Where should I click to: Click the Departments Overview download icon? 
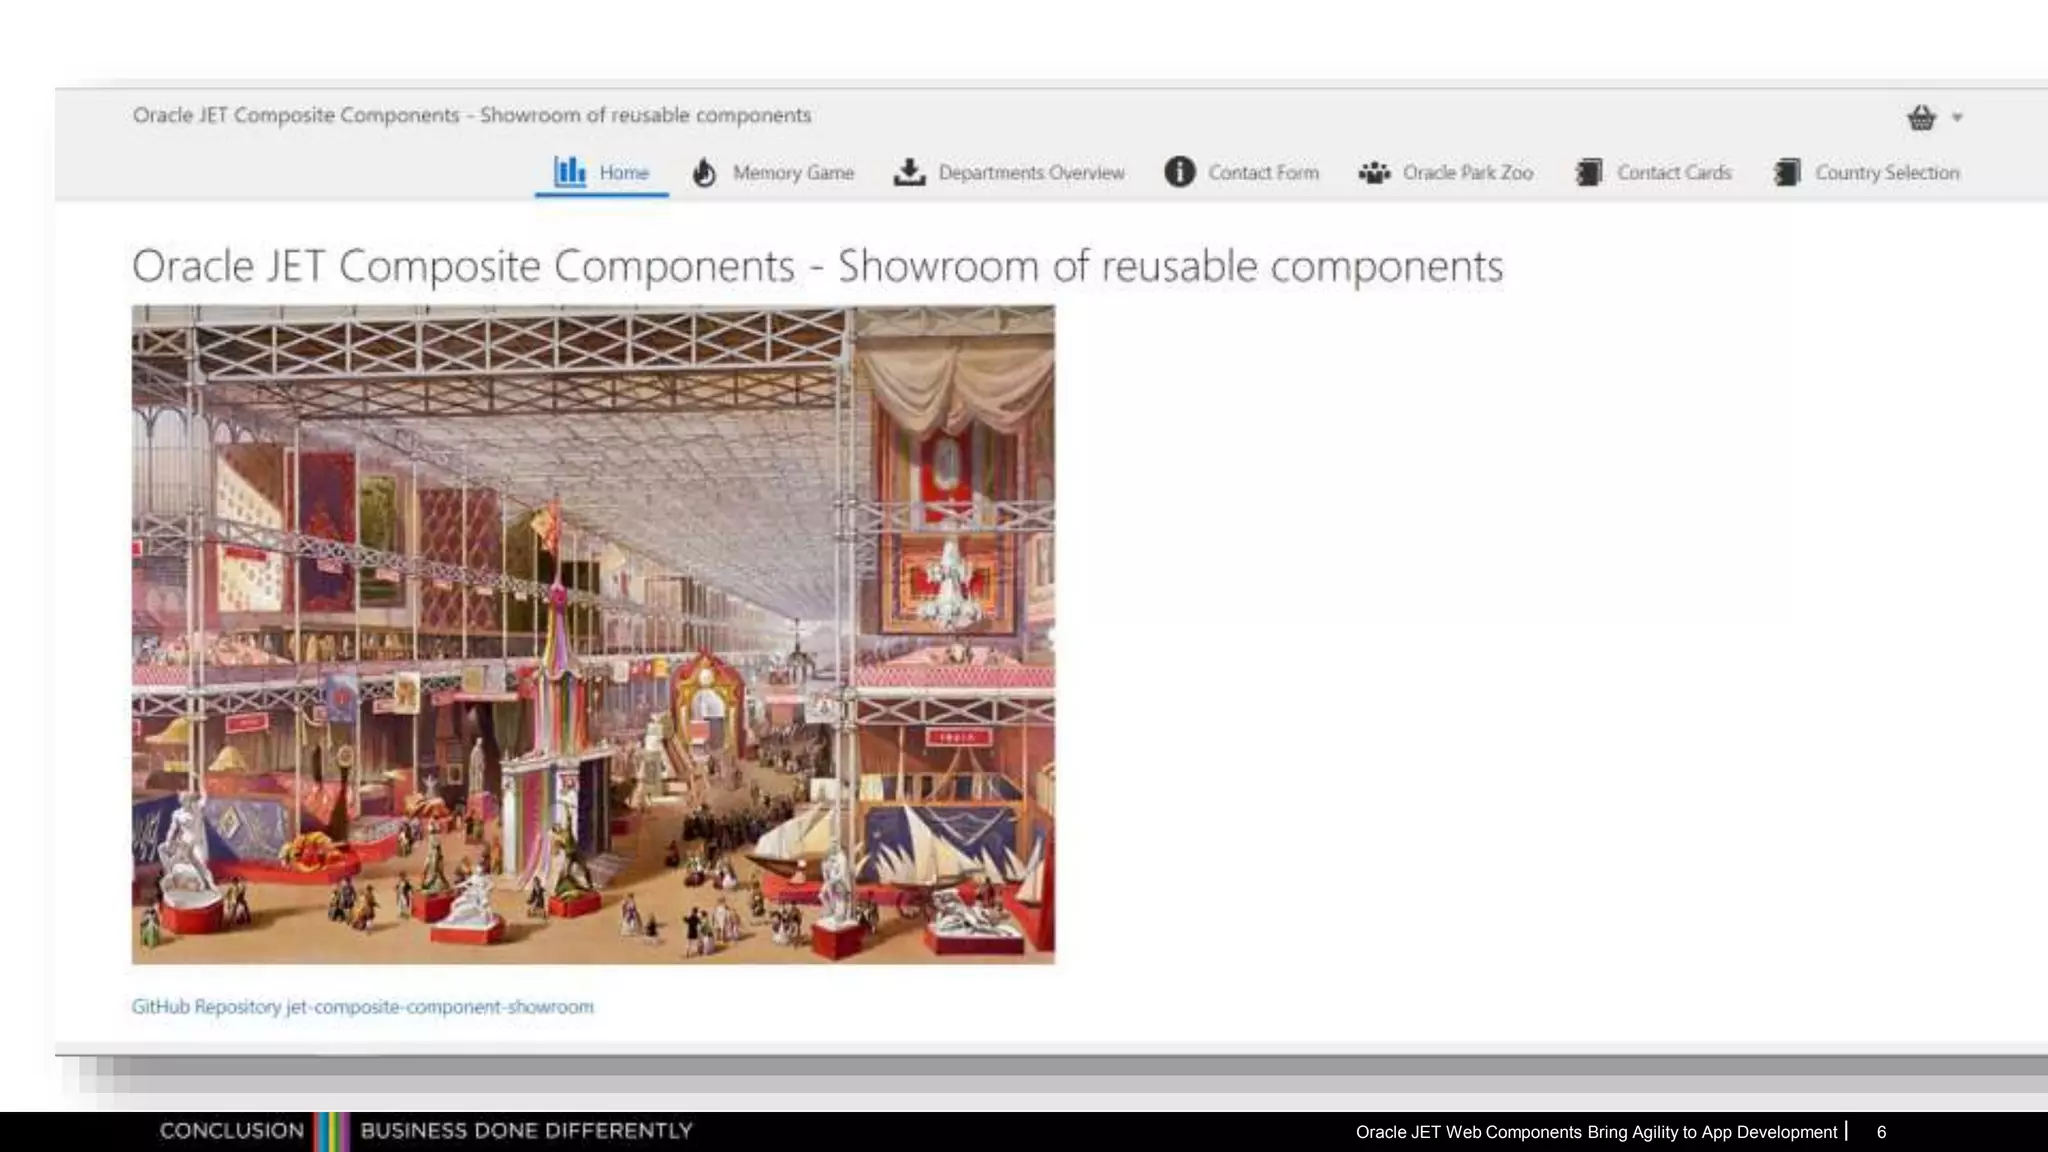coord(909,172)
